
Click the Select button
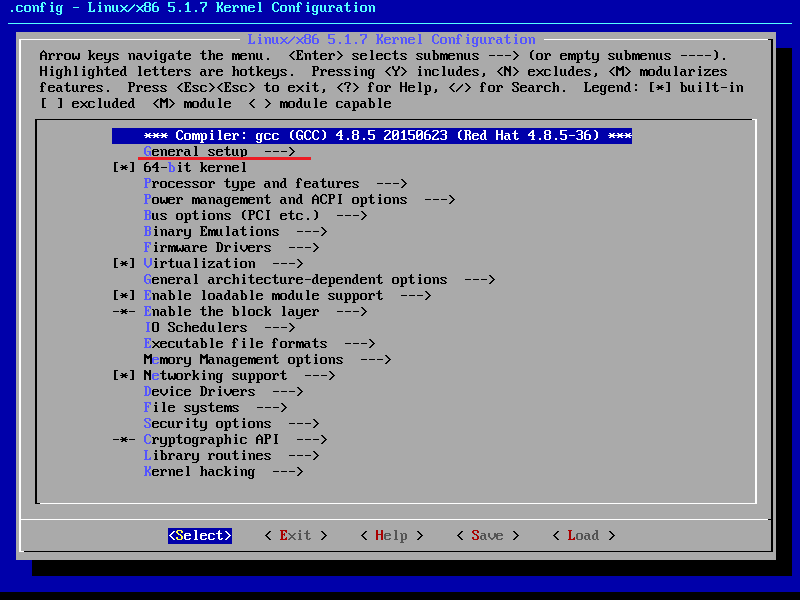(x=200, y=536)
